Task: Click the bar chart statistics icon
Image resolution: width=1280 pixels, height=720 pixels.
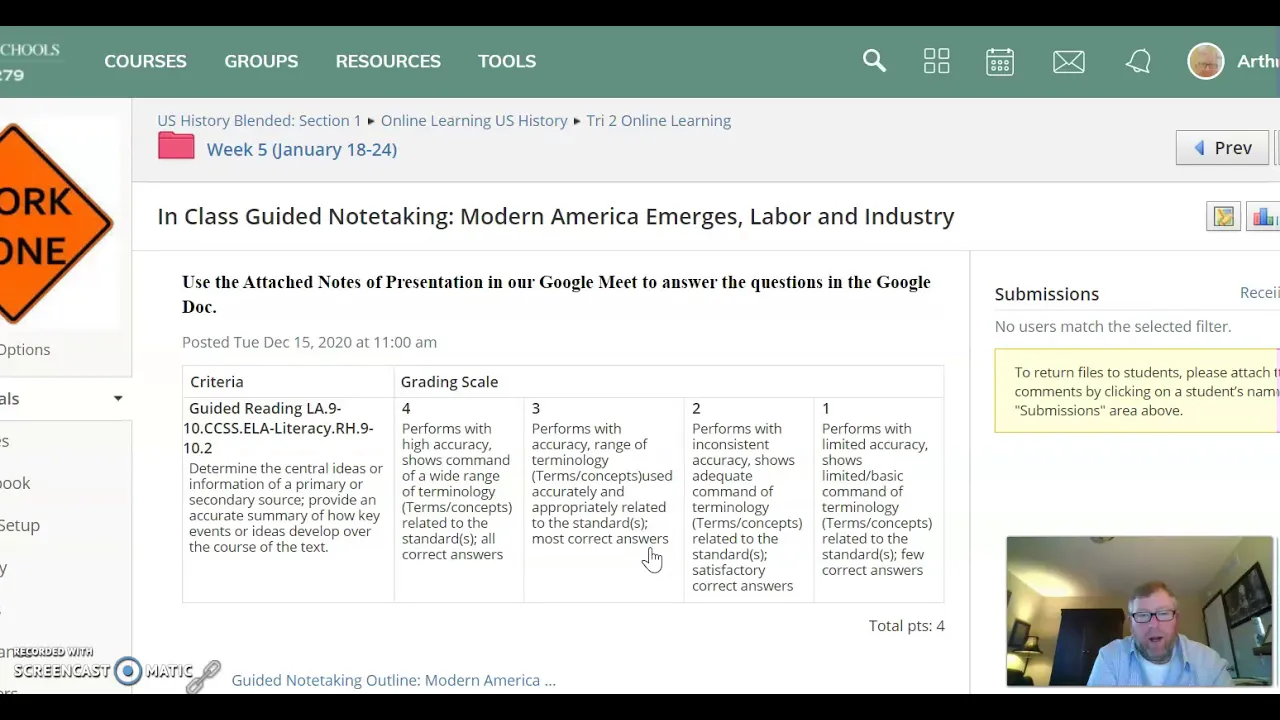Action: pos(1265,217)
